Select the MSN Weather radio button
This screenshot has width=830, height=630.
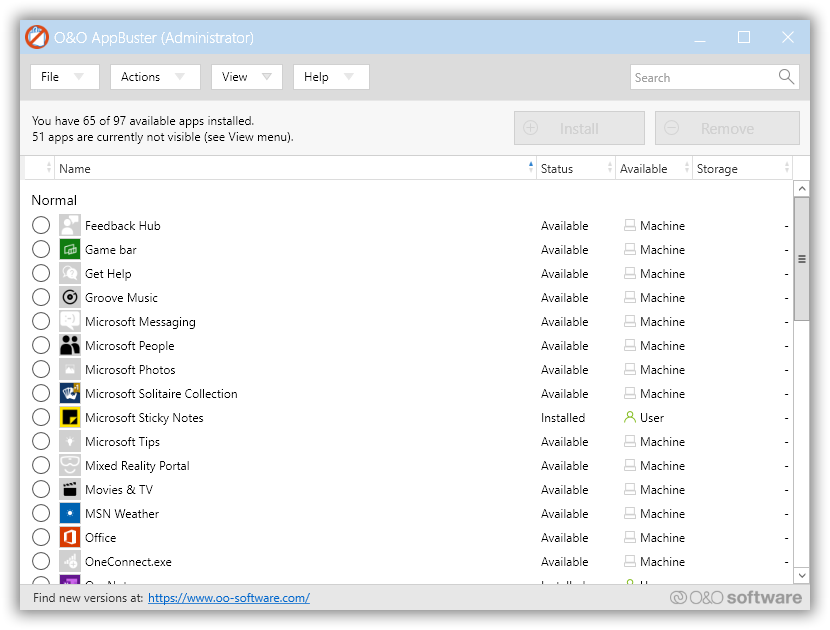41,513
